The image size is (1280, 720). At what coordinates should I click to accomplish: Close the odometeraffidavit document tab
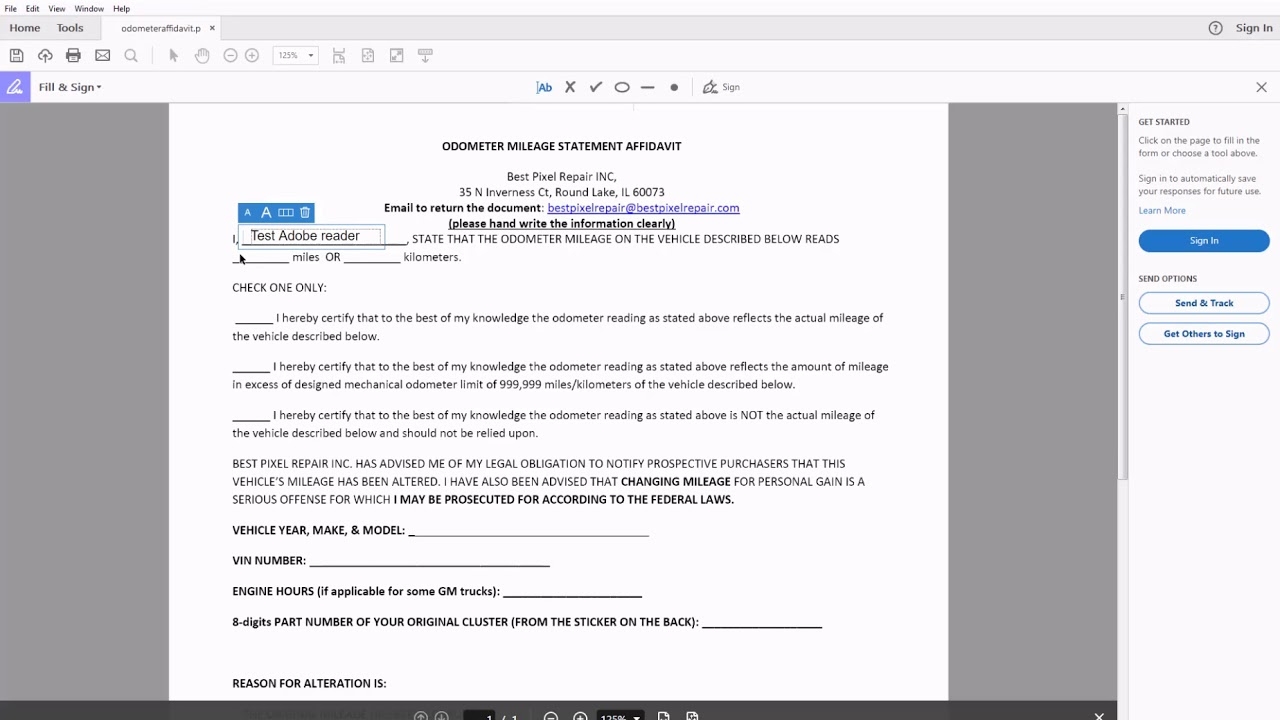[x=213, y=28]
